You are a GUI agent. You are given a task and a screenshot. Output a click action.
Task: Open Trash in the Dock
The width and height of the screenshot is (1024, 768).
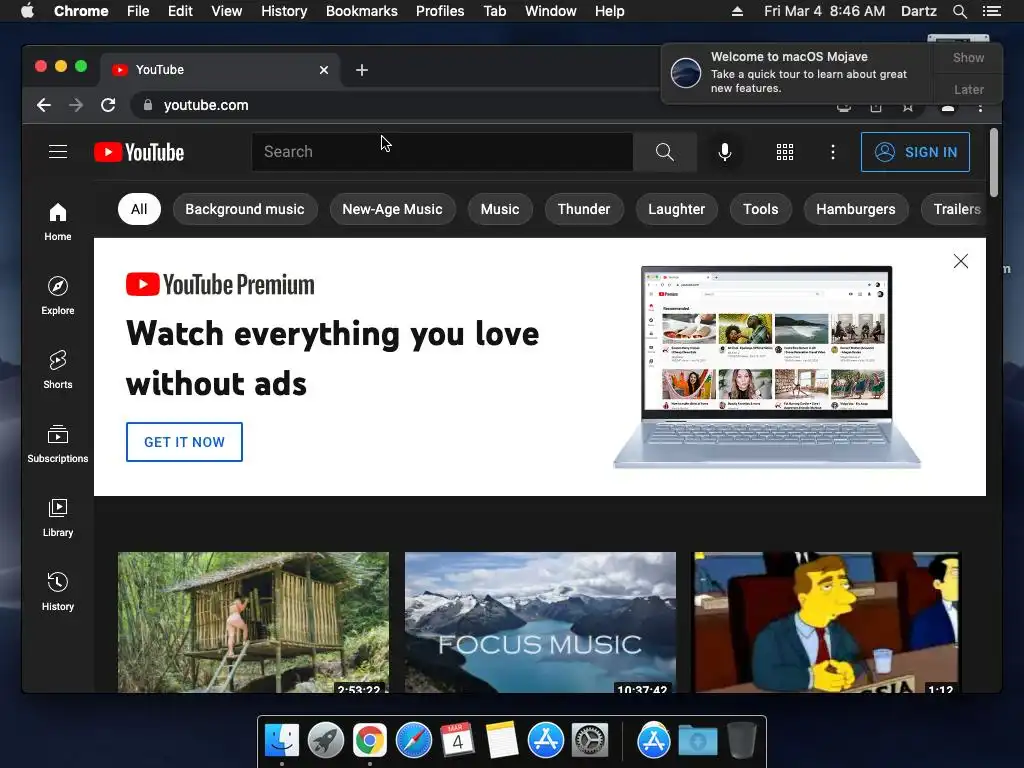click(x=741, y=741)
